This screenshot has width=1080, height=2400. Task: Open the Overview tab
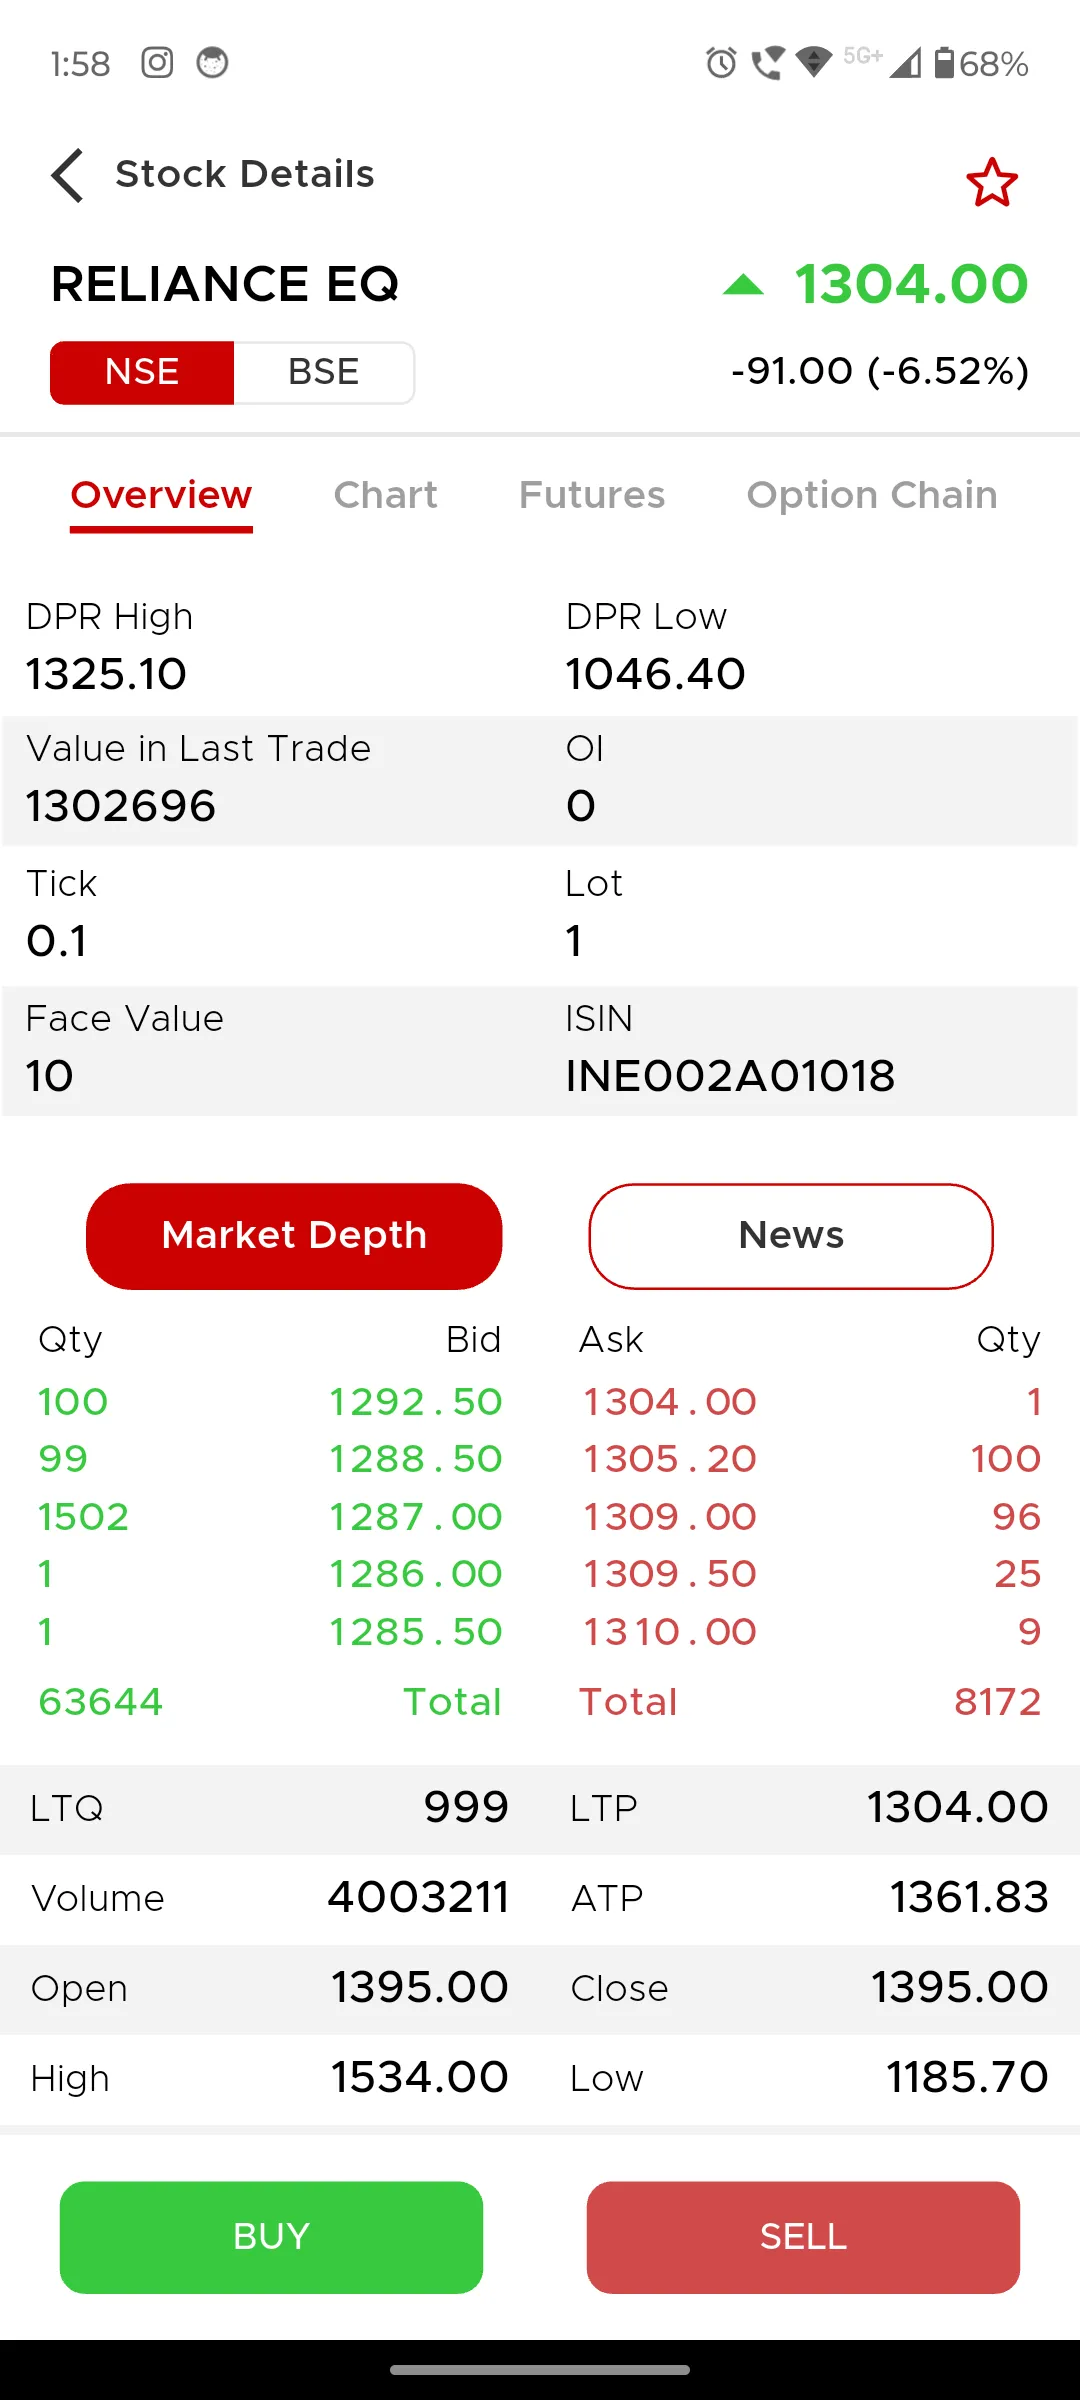(x=161, y=496)
